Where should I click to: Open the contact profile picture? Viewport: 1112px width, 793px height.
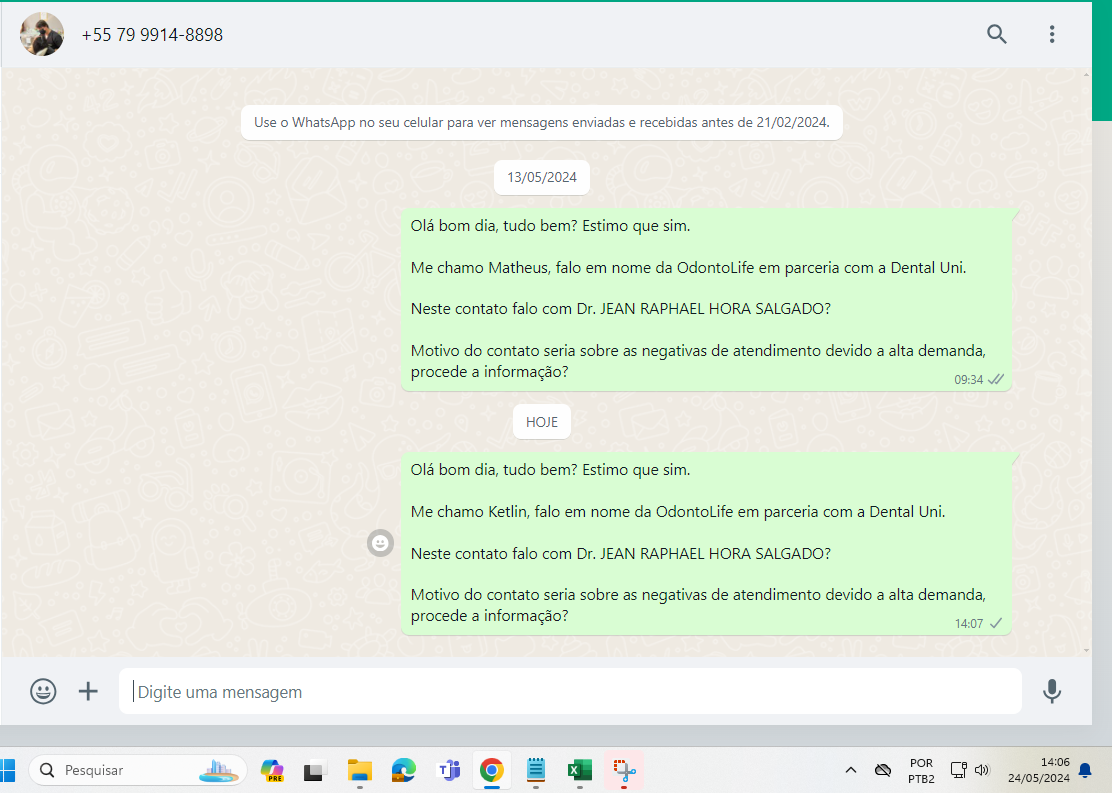pos(42,34)
